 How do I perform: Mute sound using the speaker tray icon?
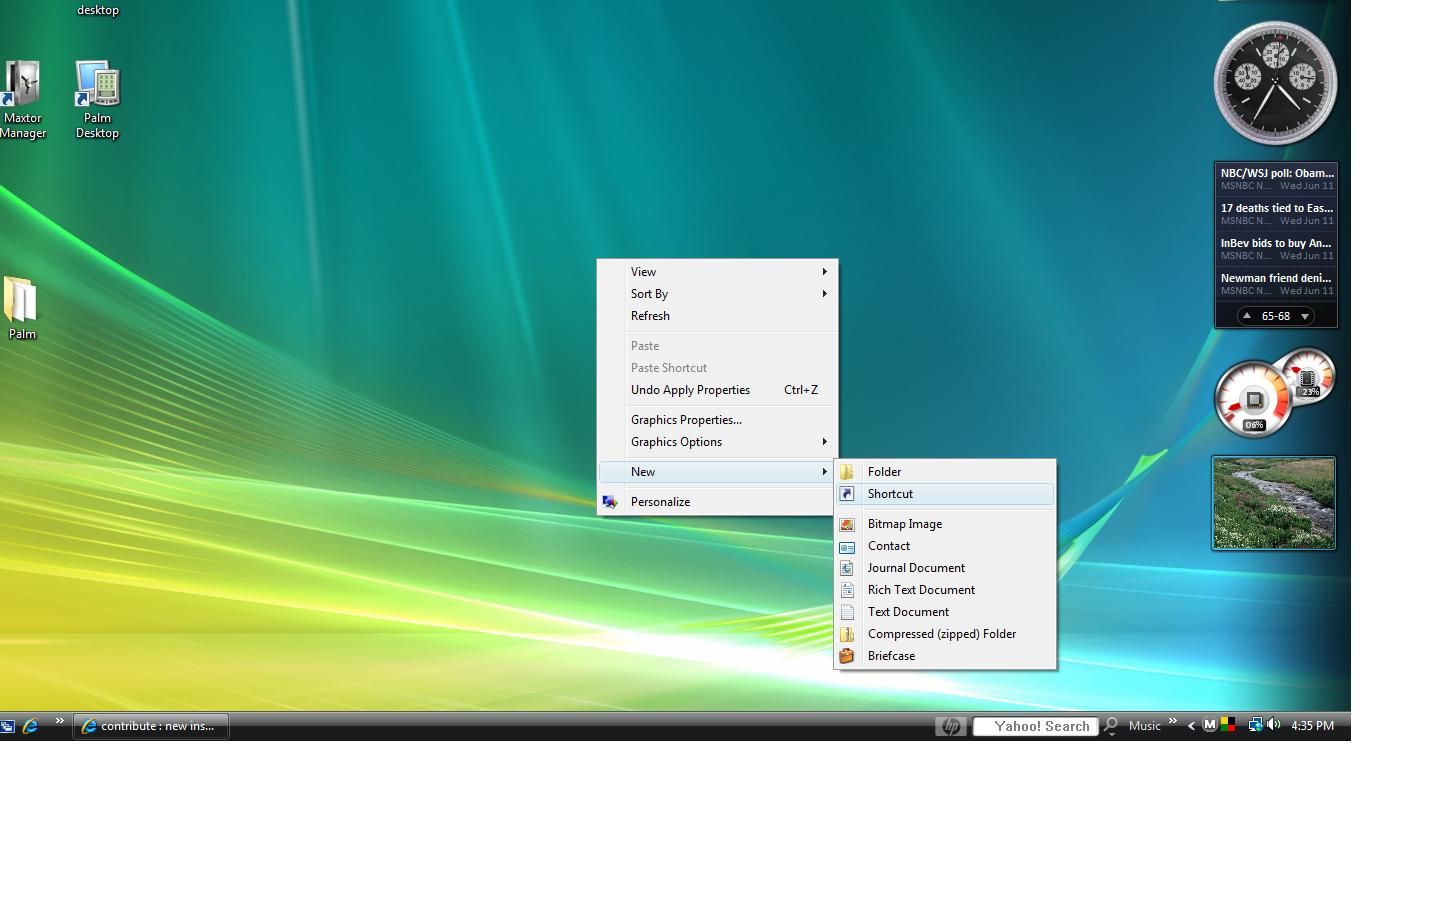tap(1273, 723)
